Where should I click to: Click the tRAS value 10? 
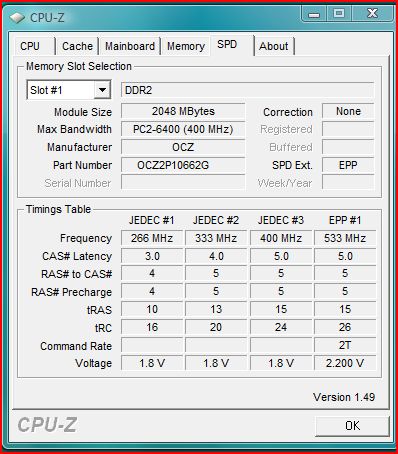tap(152, 309)
